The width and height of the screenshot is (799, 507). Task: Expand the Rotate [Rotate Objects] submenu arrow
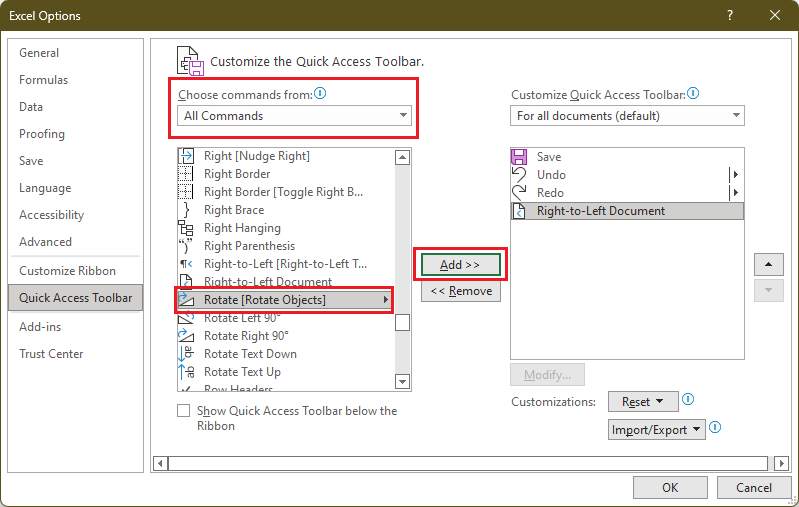coord(386,300)
